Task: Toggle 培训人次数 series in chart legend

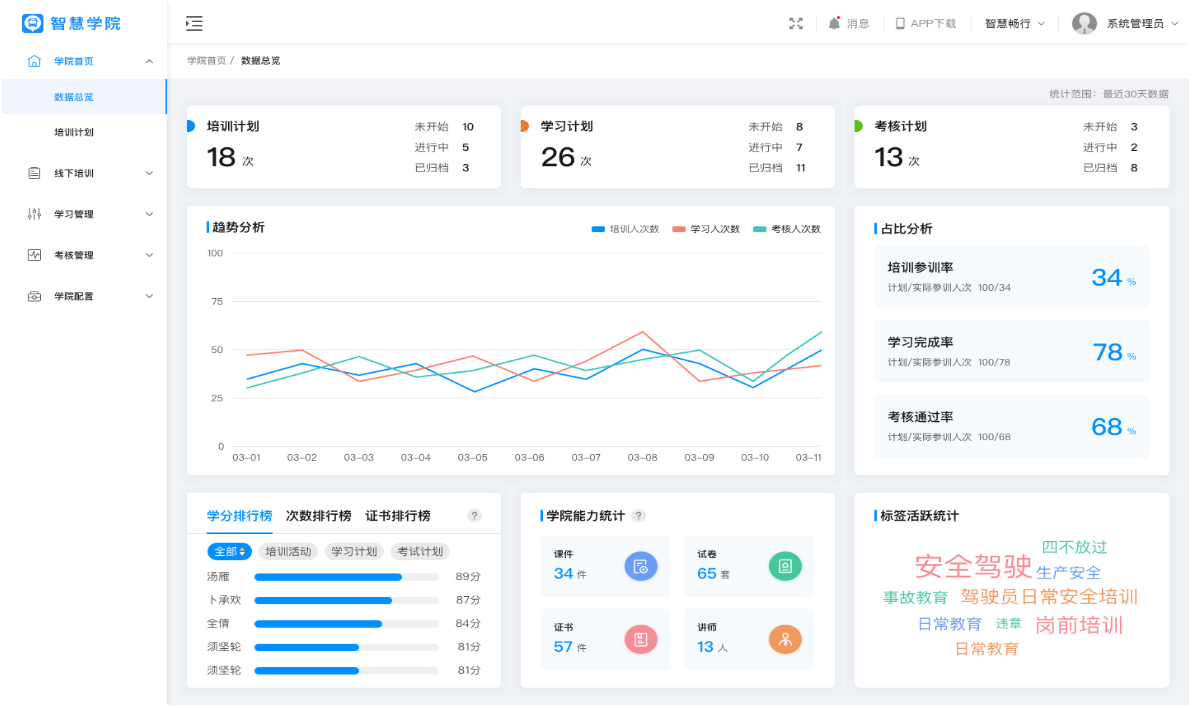Action: (625, 229)
